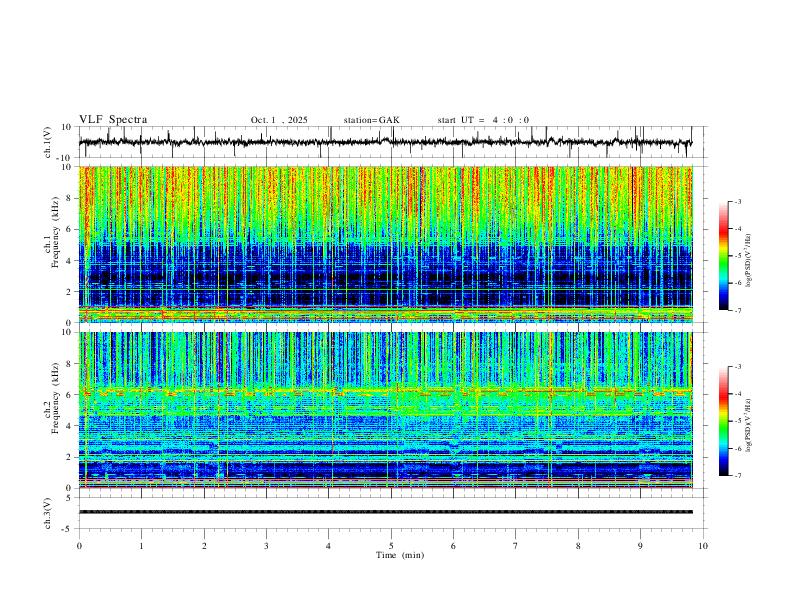Screen dimensions: 792x612
Task: Click the 'ch.1(V)' waveform axis label
Action: 48,142
